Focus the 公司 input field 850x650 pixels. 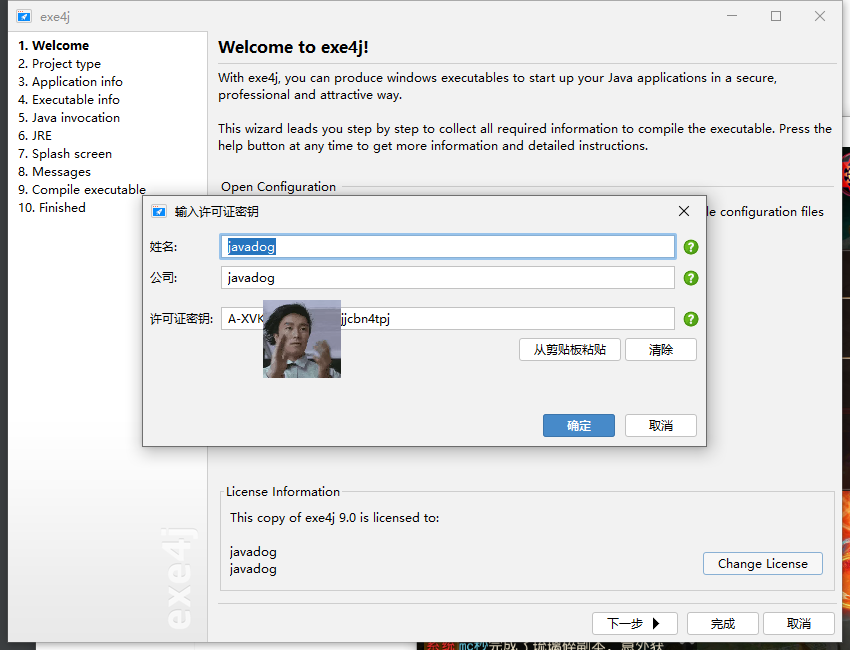click(x=448, y=278)
